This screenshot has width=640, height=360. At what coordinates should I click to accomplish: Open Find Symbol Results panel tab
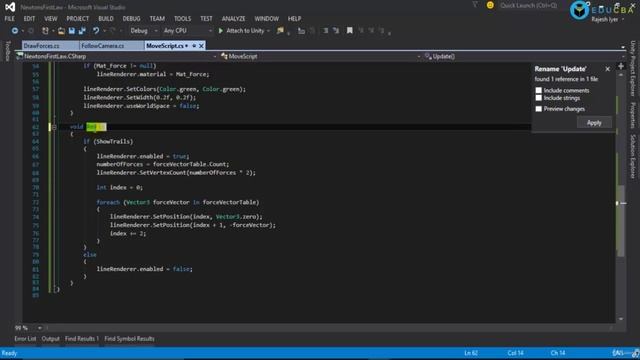click(x=129, y=339)
